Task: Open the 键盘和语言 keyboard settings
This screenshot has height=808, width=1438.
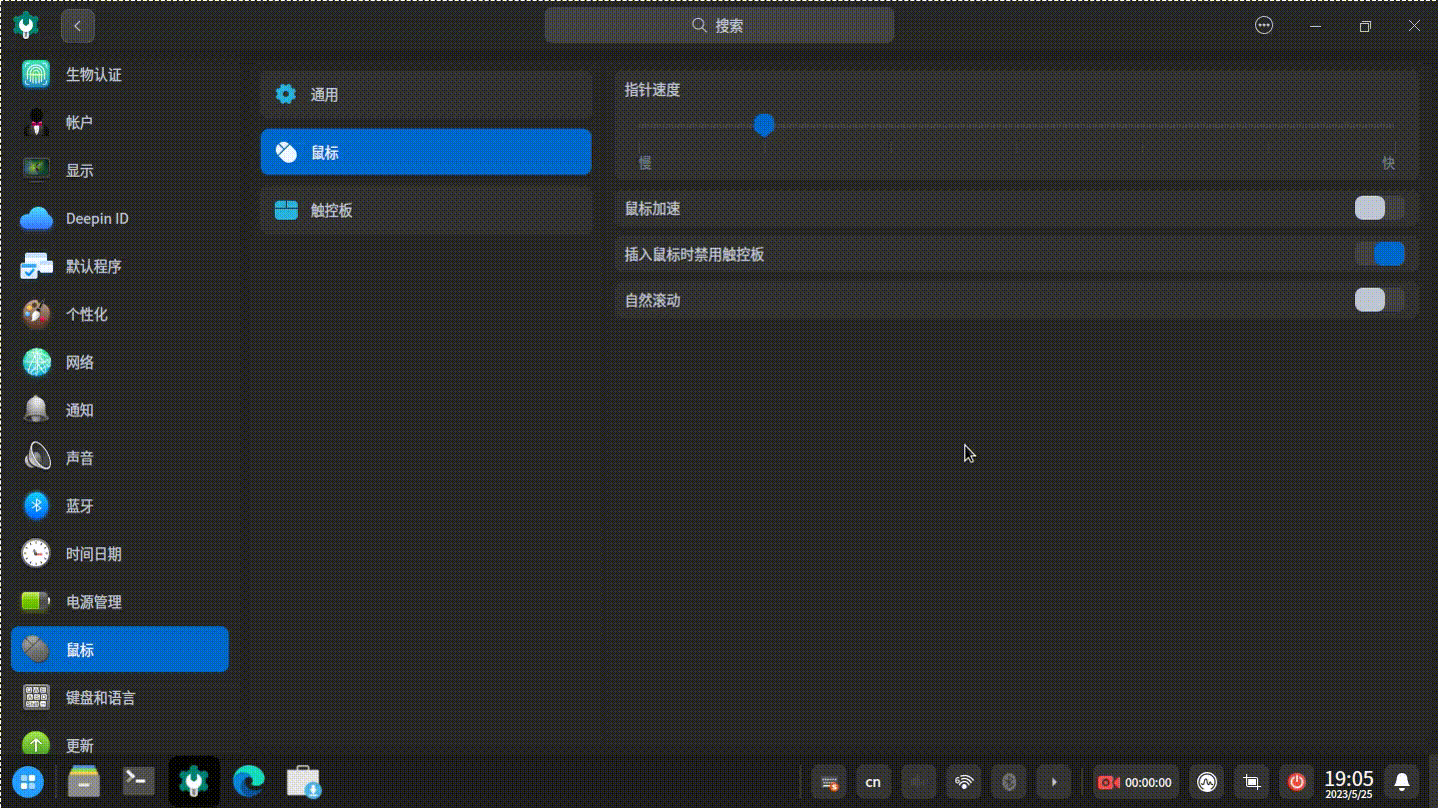Action: click(120, 698)
